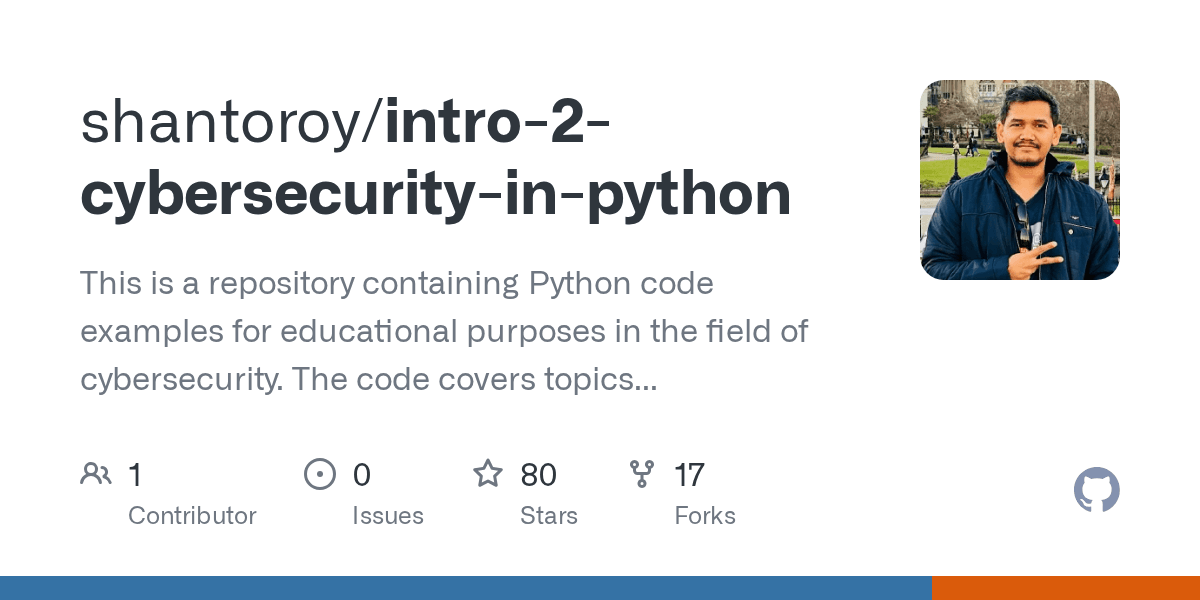Click the fork count 17

click(690, 474)
